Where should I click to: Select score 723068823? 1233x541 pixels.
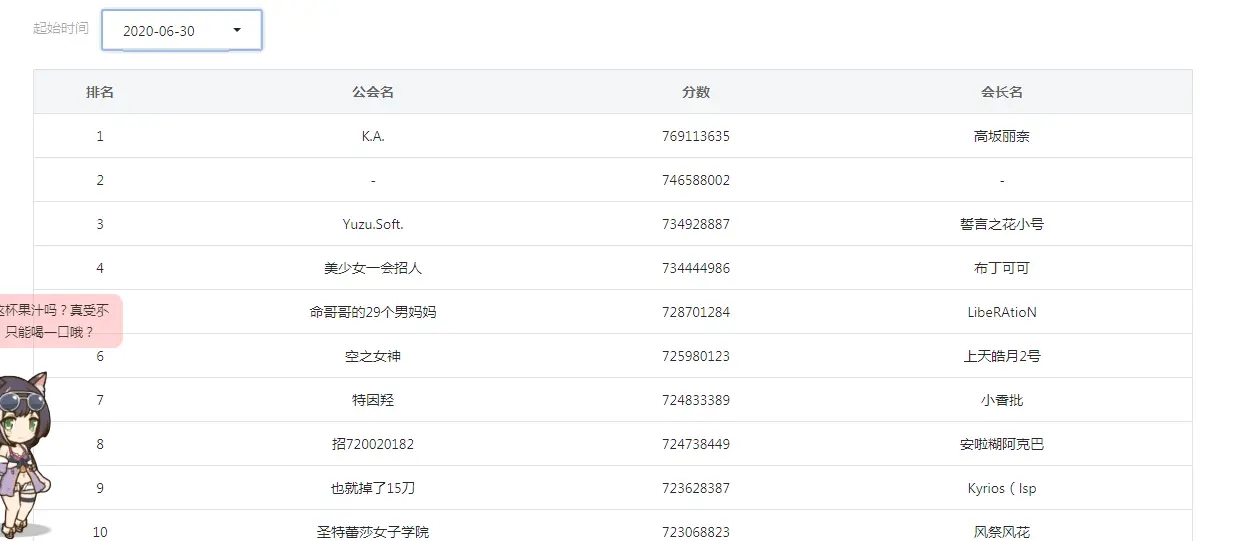696,532
